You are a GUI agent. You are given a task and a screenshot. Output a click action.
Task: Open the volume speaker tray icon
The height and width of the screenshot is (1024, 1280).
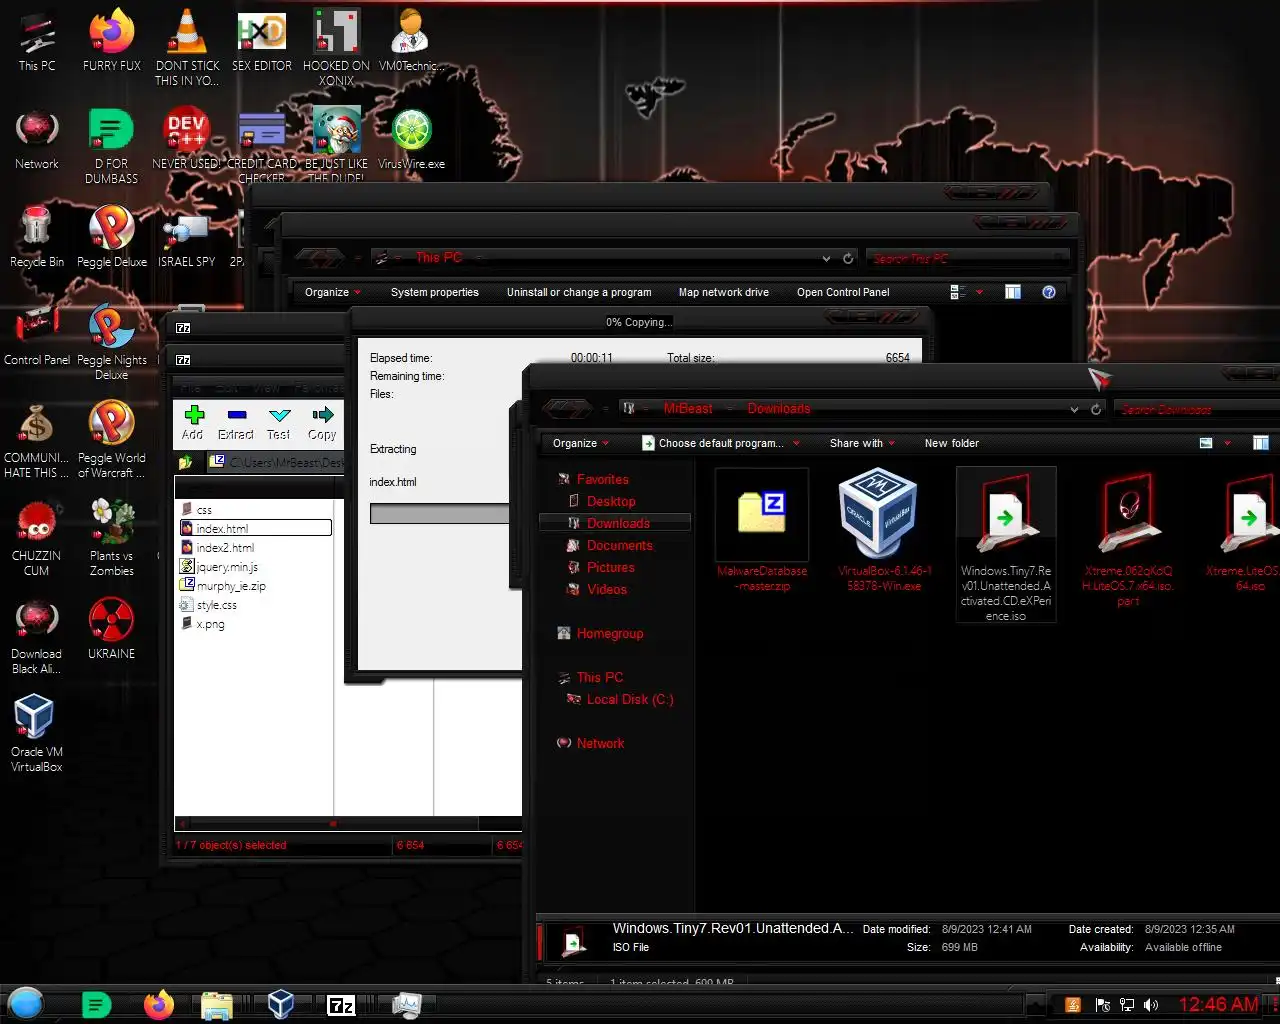tap(1151, 1005)
